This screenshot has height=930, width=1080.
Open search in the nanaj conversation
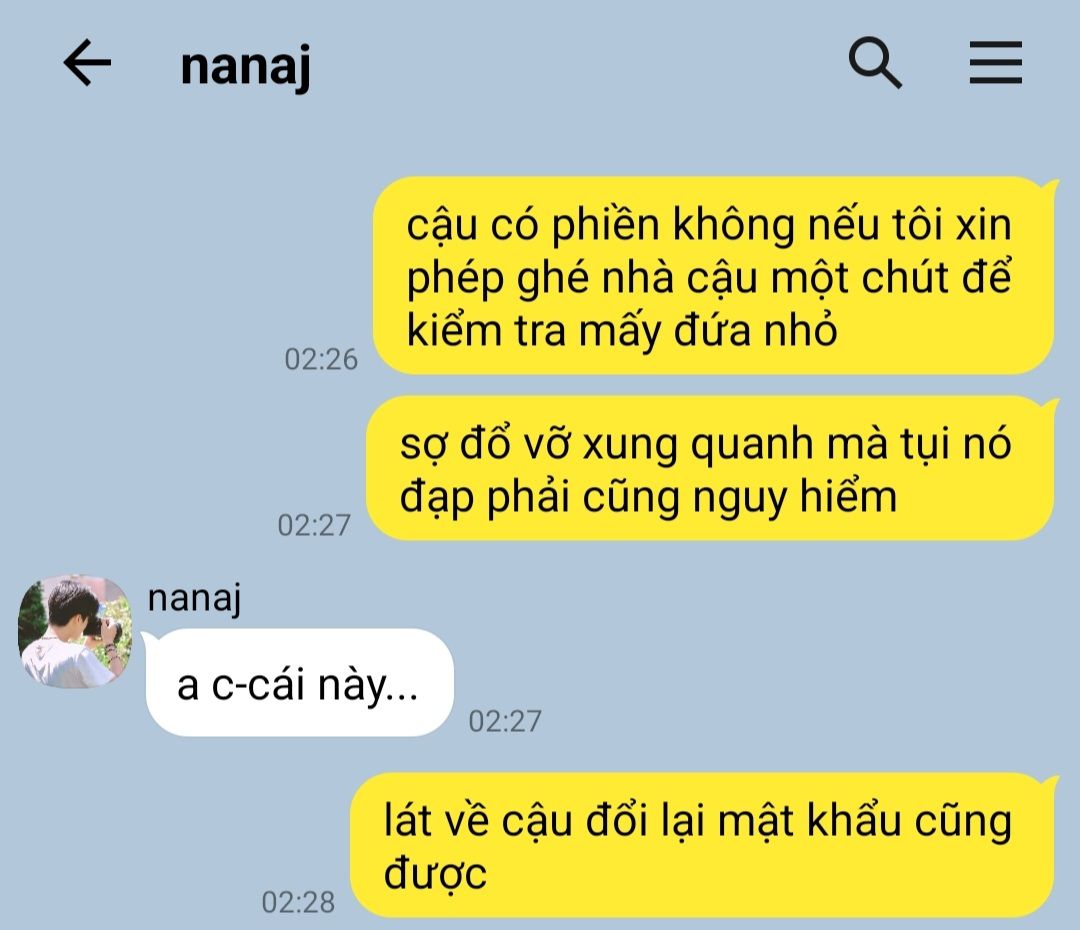[875, 63]
